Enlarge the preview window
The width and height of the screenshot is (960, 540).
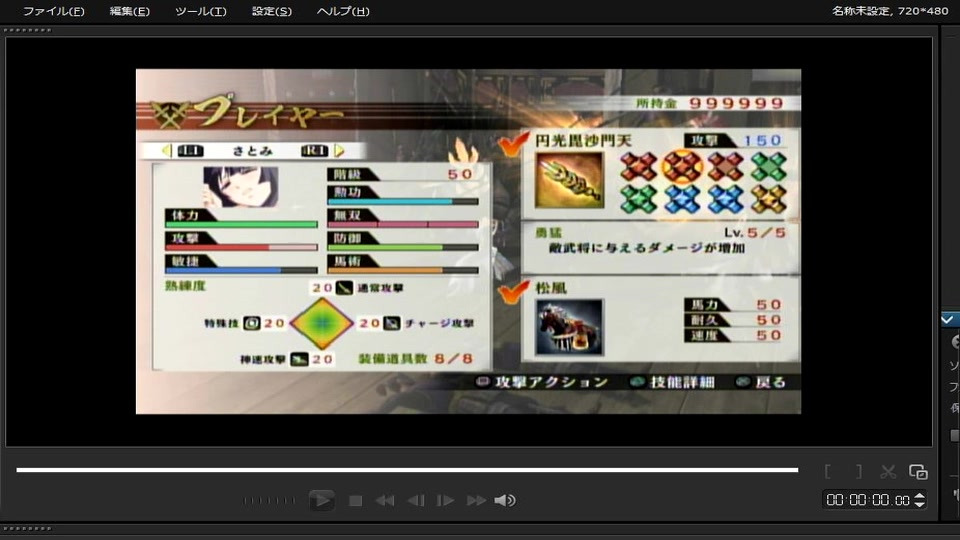[918, 471]
